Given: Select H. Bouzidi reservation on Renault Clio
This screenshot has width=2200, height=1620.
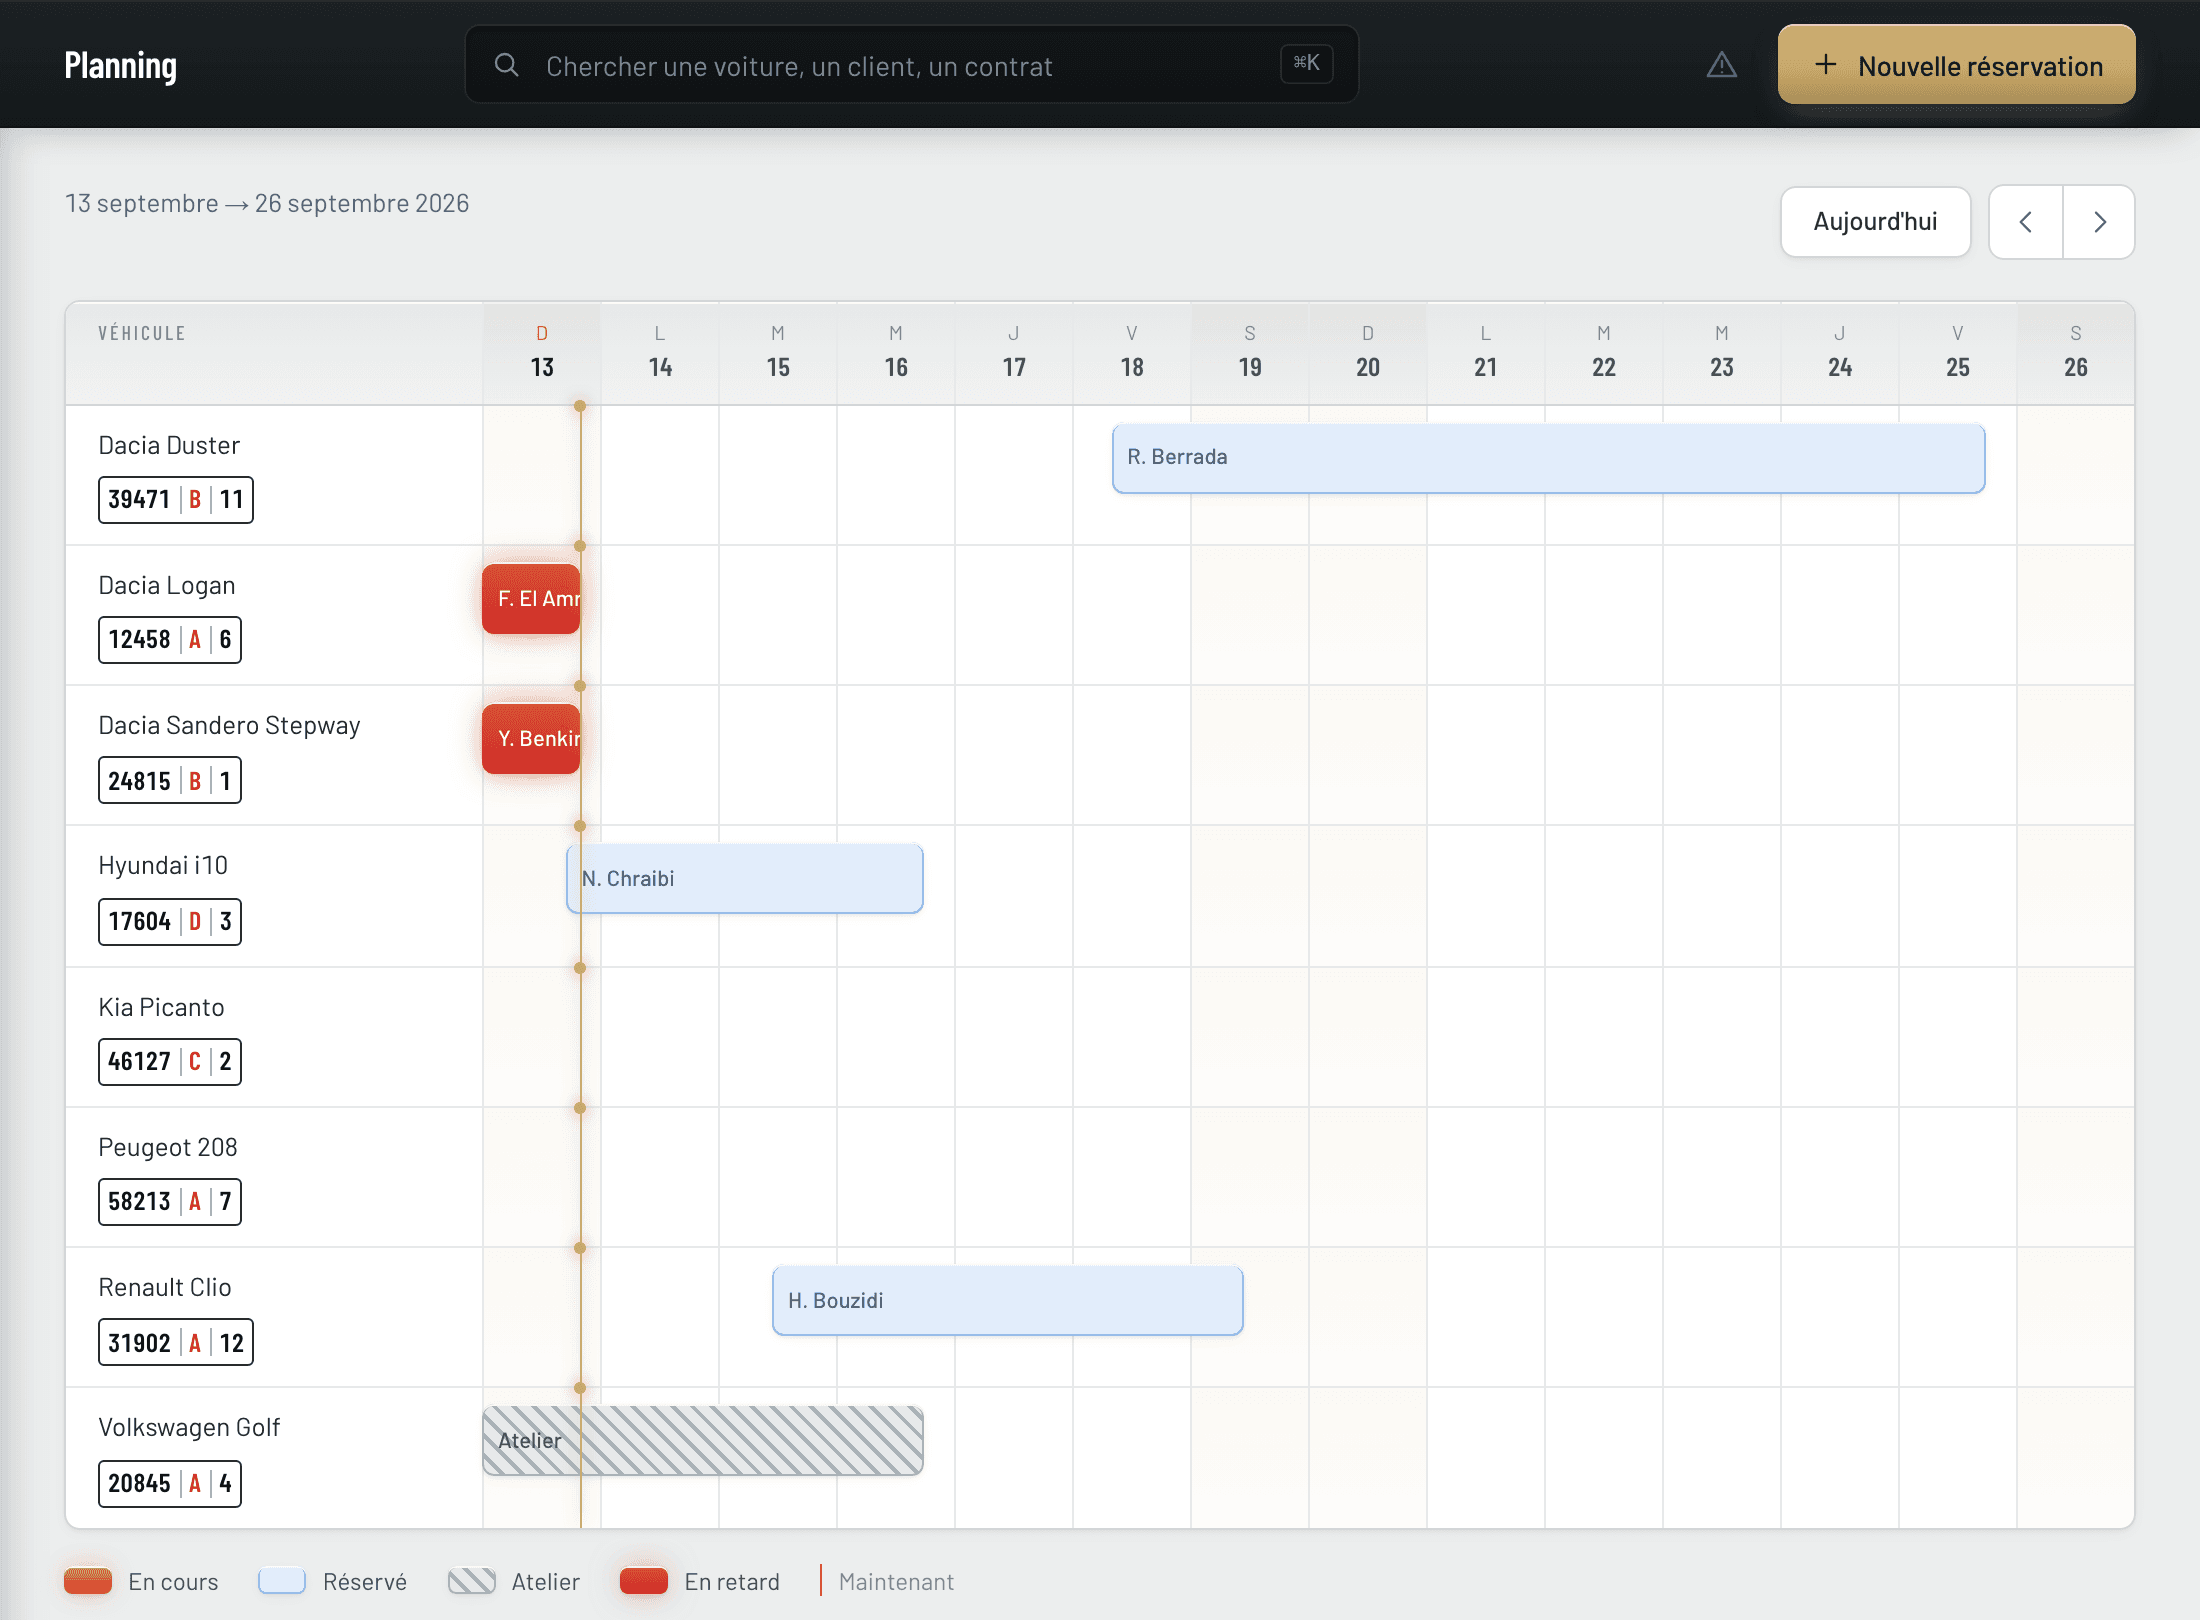Looking at the screenshot, I should [x=1007, y=1301].
